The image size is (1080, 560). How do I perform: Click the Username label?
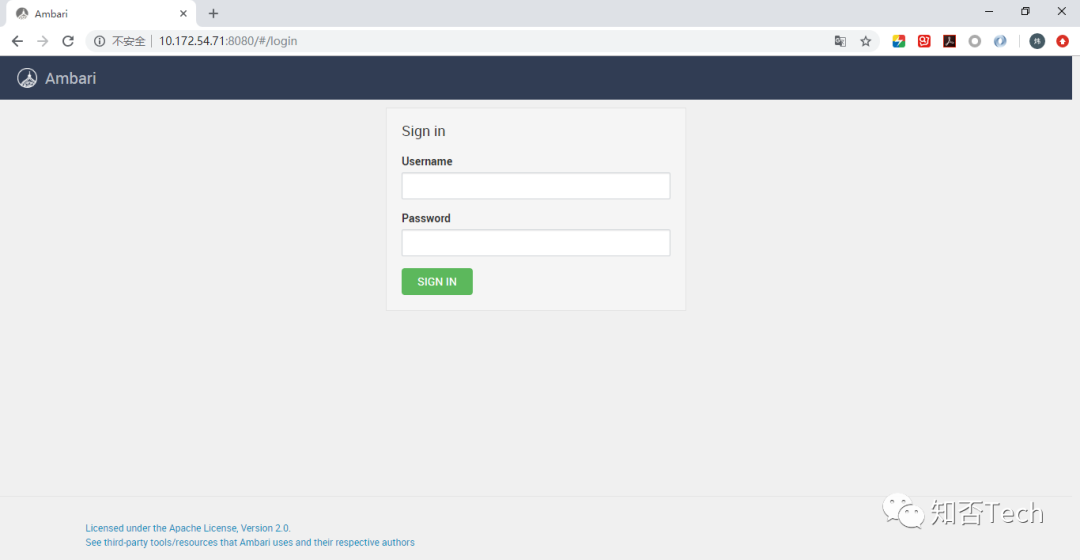point(427,161)
